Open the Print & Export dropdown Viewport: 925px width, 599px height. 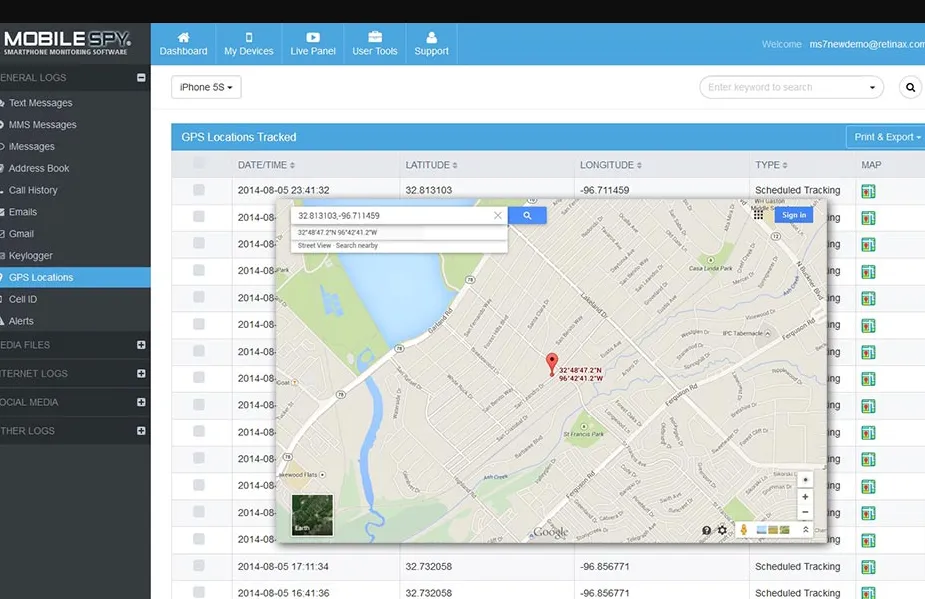point(886,137)
